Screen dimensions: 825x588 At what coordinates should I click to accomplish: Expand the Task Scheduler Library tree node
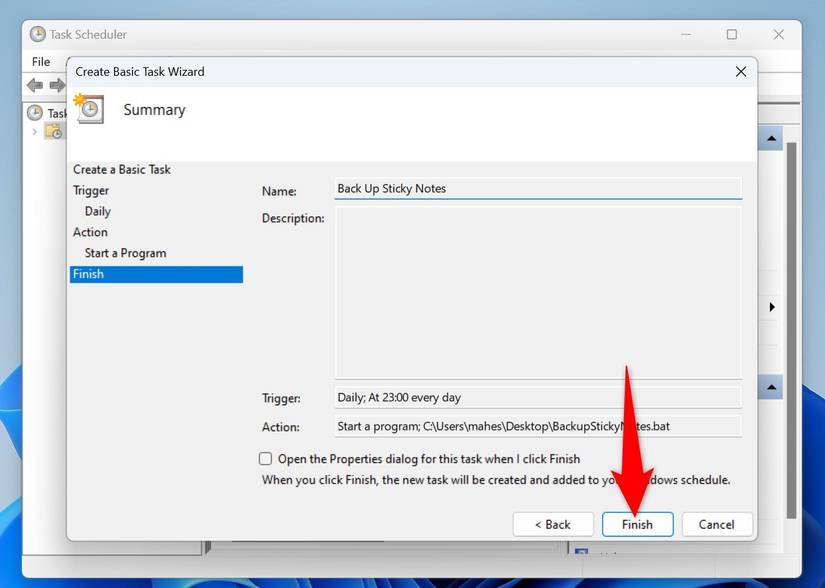tap(35, 131)
